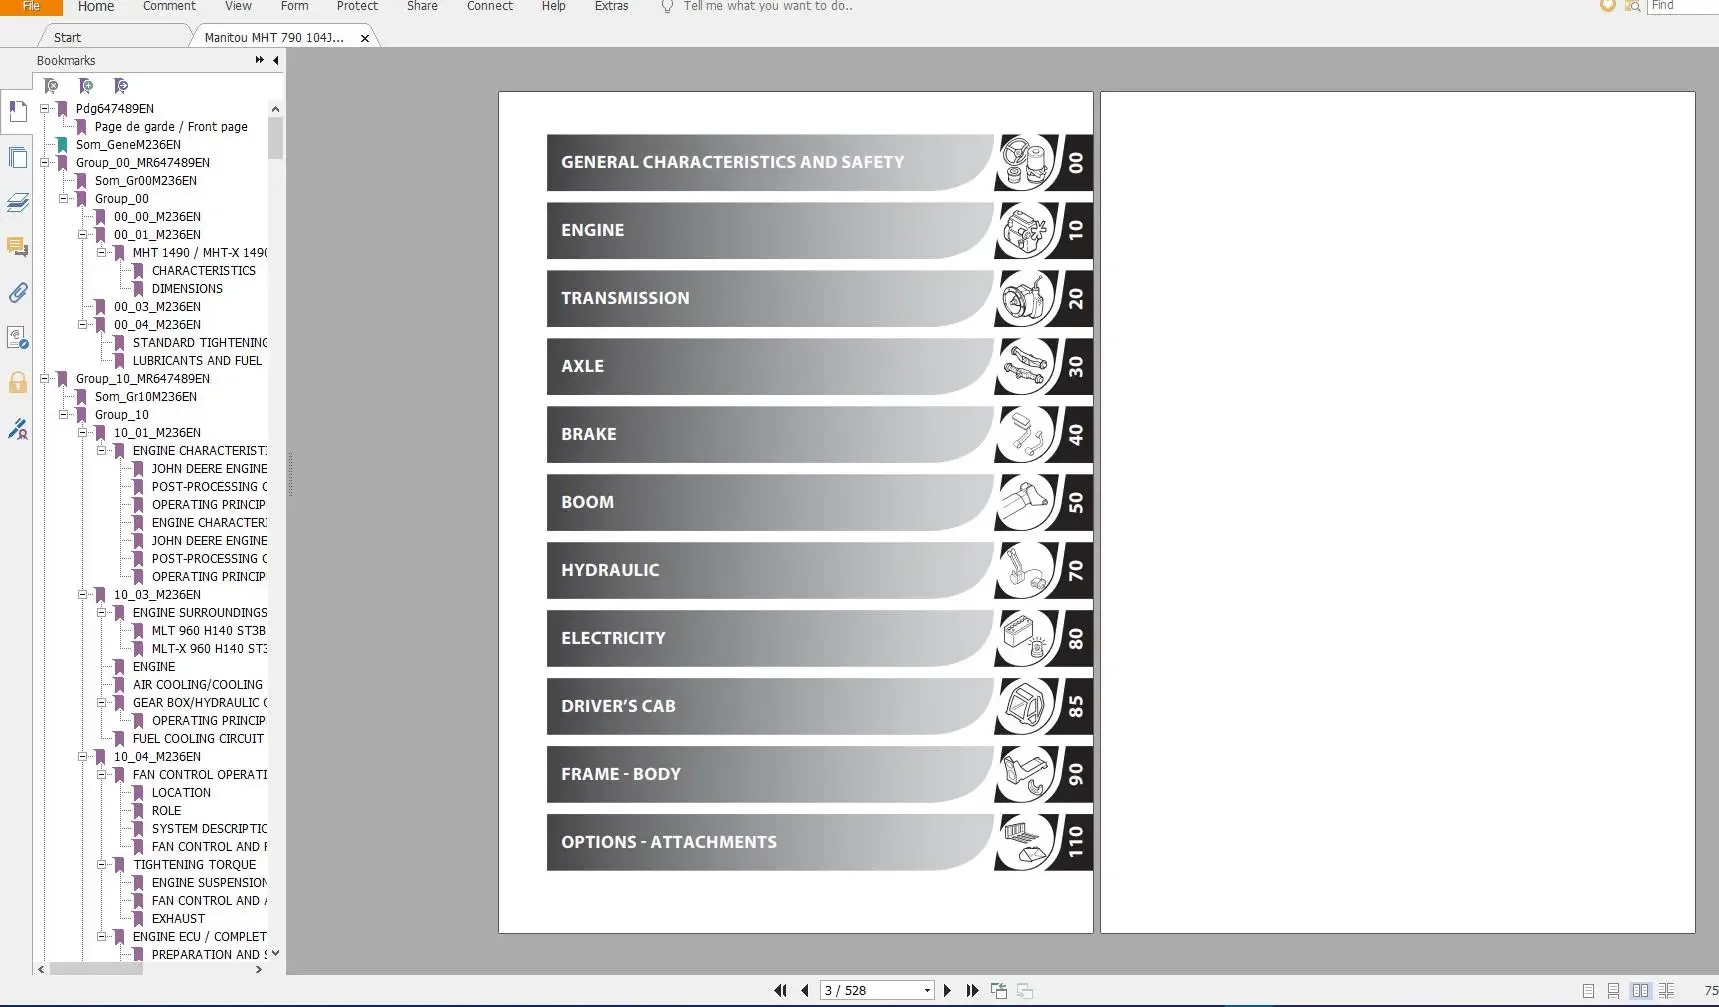Open the Protect ribbon tab
1719x1007 pixels.
point(357,6)
